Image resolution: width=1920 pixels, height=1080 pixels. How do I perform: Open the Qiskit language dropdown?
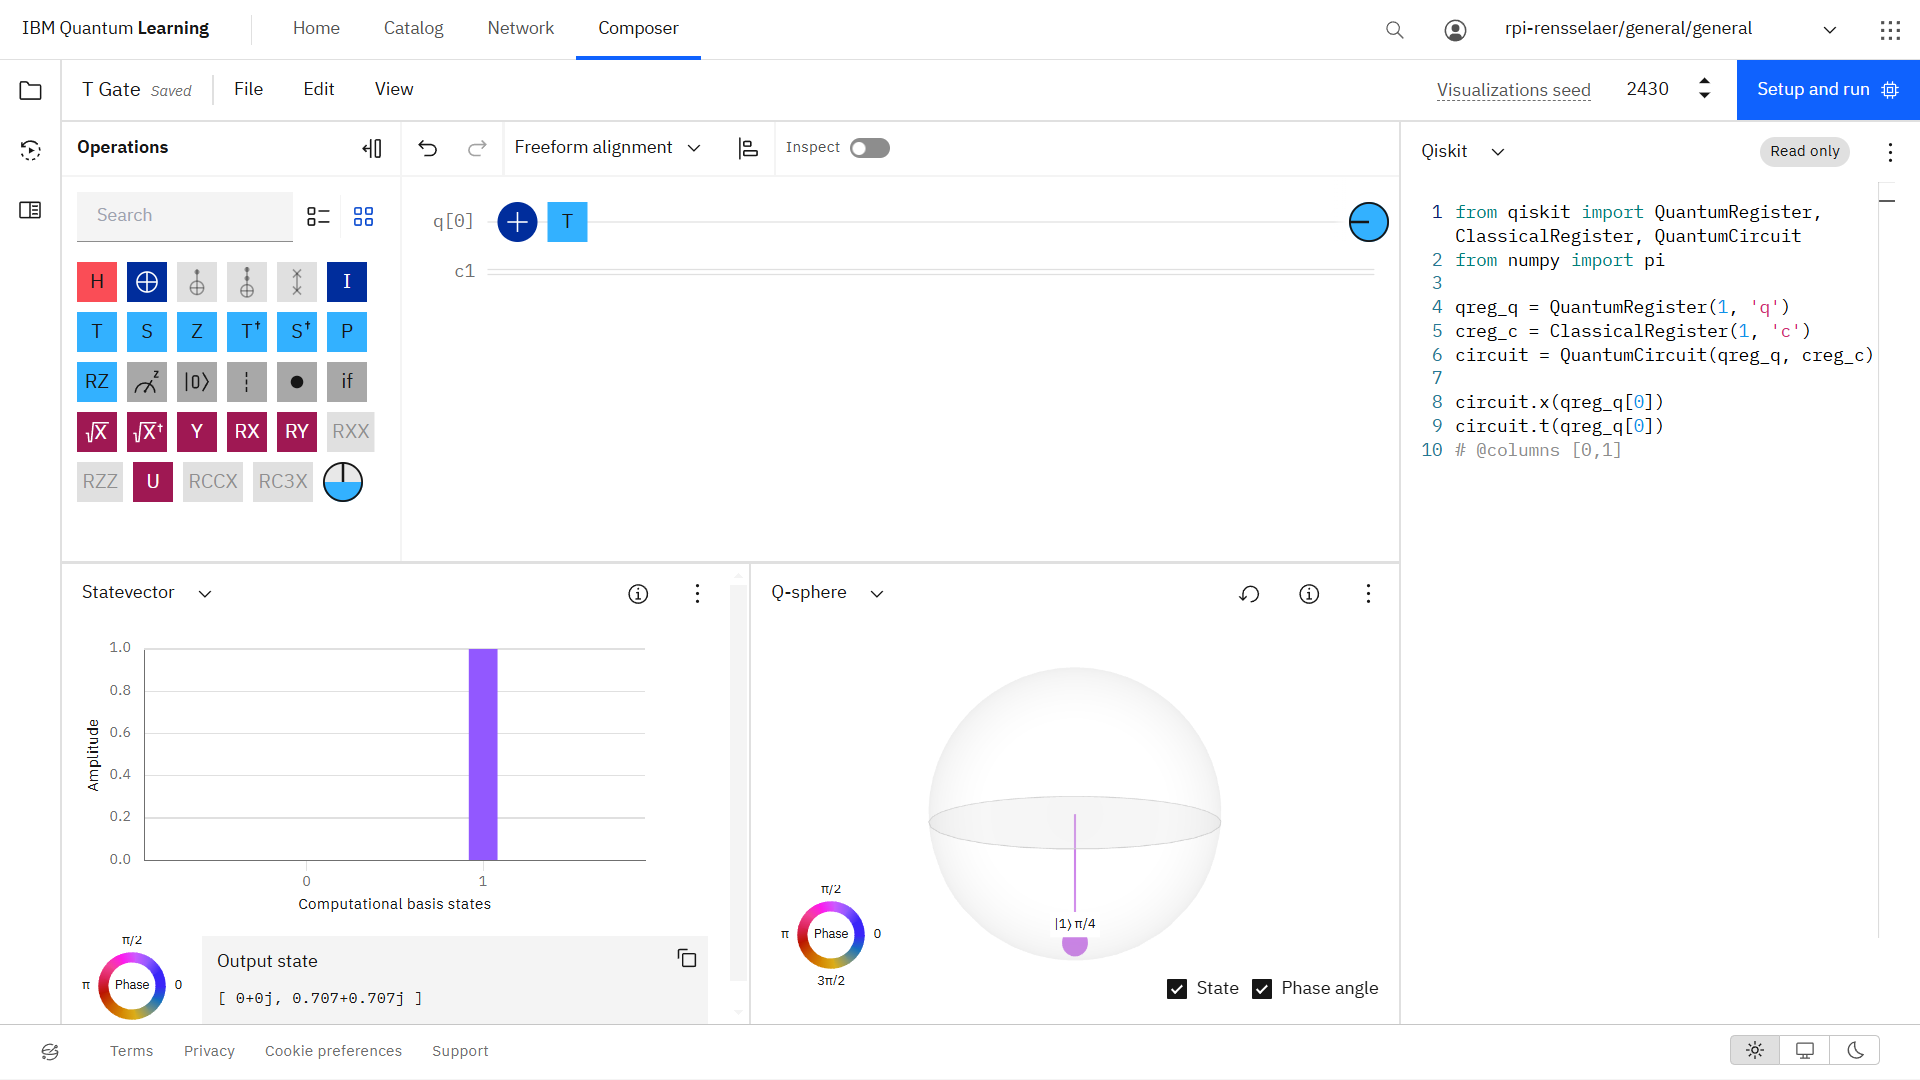pos(1463,152)
